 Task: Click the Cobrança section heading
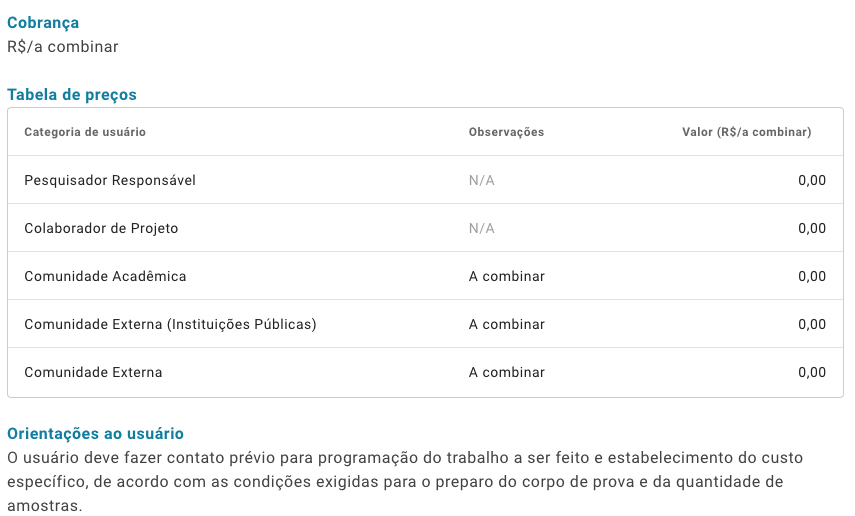pos(43,23)
